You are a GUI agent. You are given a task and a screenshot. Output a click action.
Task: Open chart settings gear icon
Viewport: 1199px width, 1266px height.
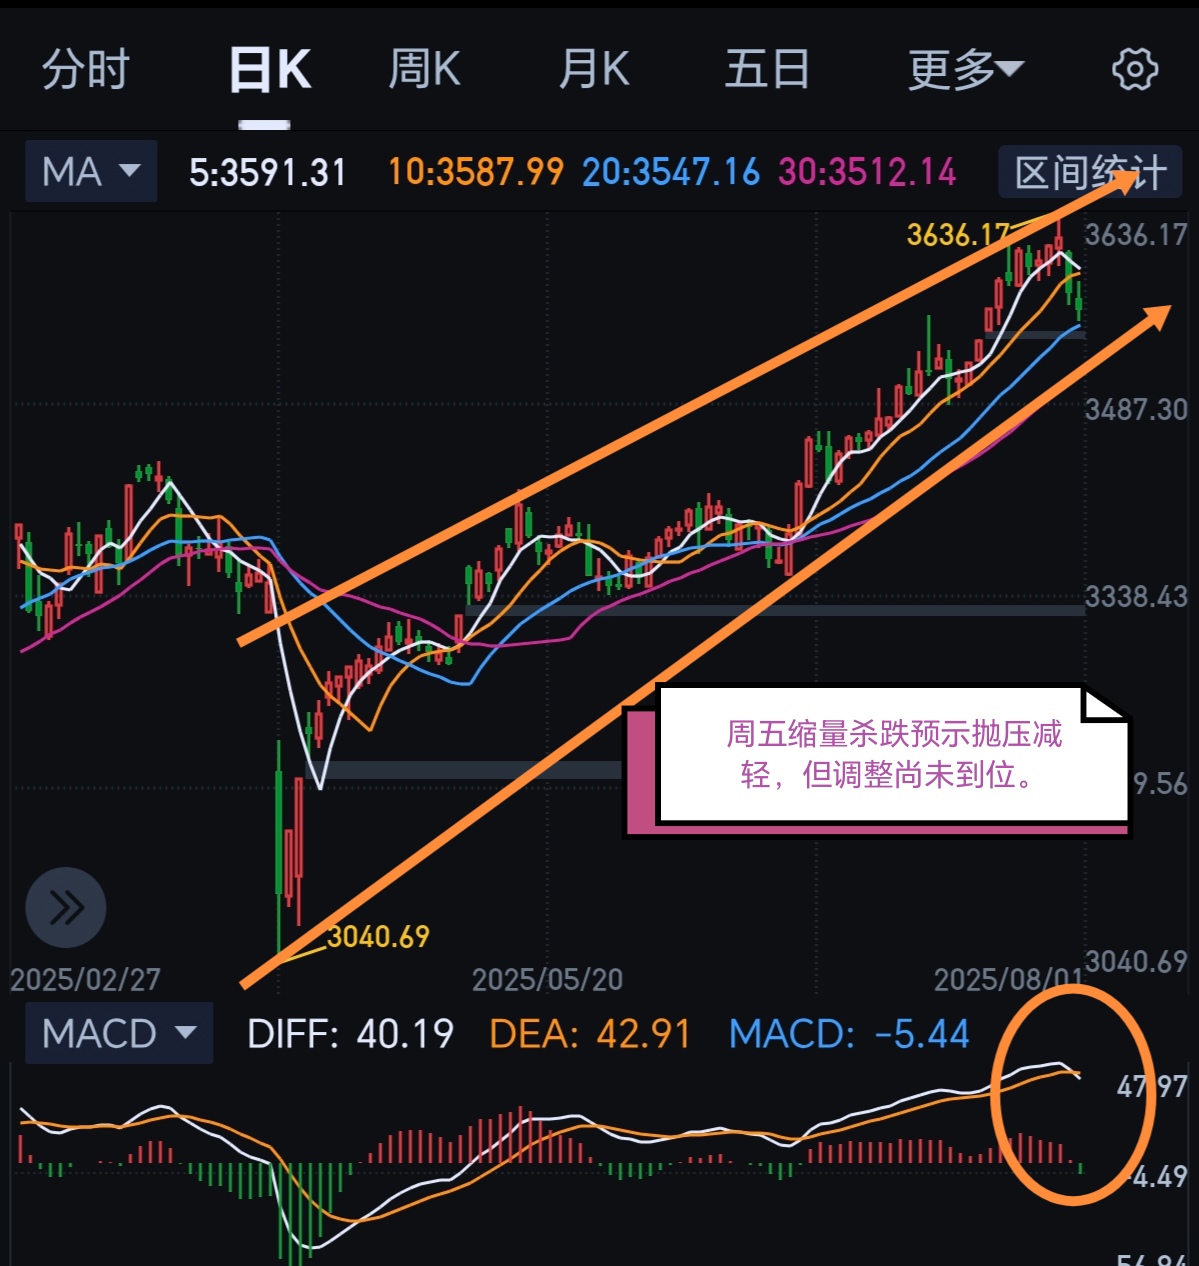[1134, 70]
